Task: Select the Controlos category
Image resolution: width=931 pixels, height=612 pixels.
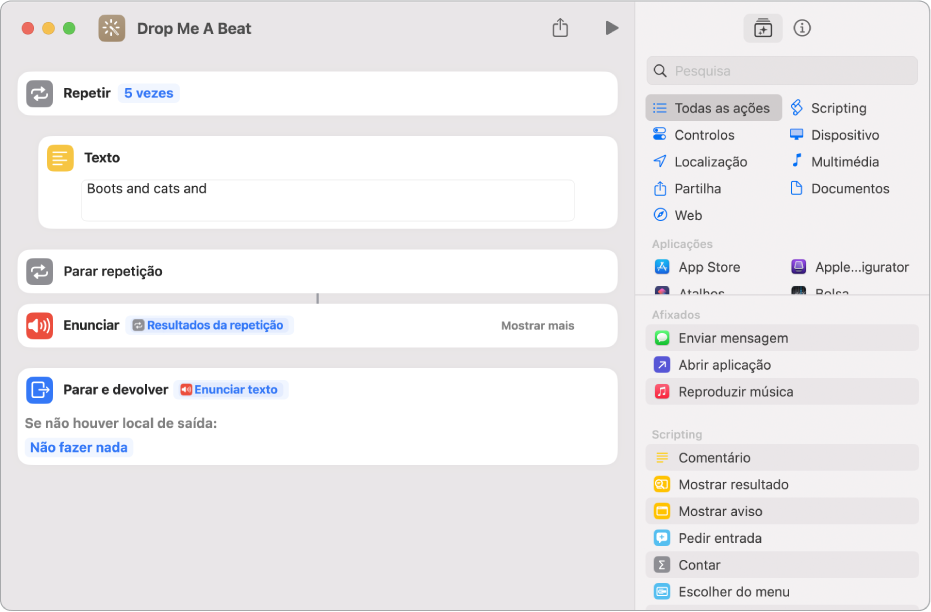Action: tap(694, 135)
